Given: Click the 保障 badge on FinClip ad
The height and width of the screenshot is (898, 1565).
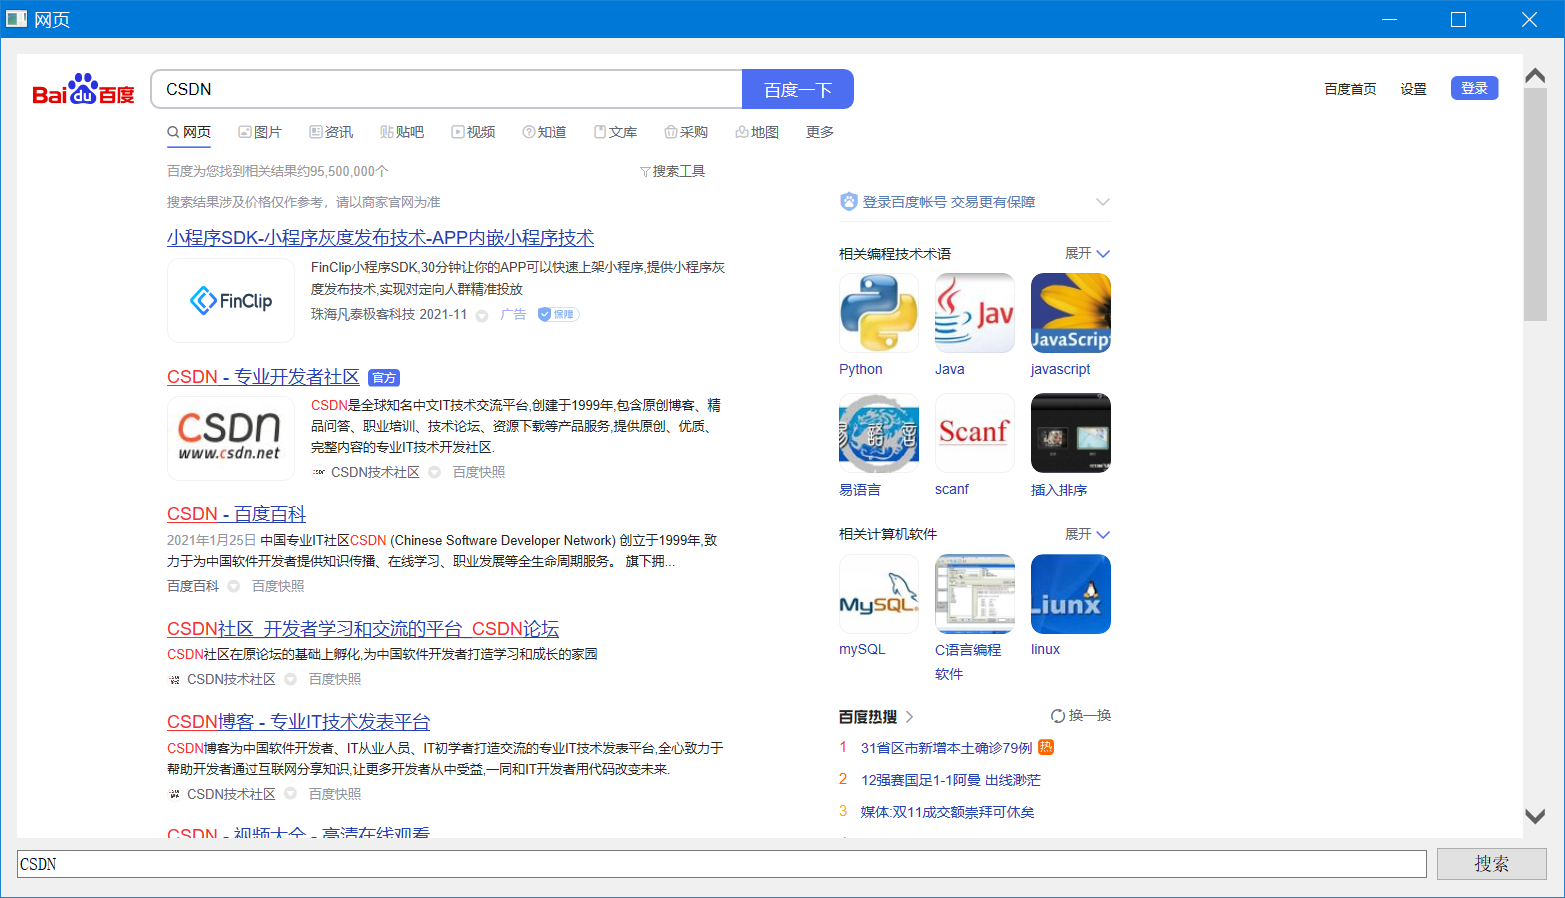Looking at the screenshot, I should (558, 314).
